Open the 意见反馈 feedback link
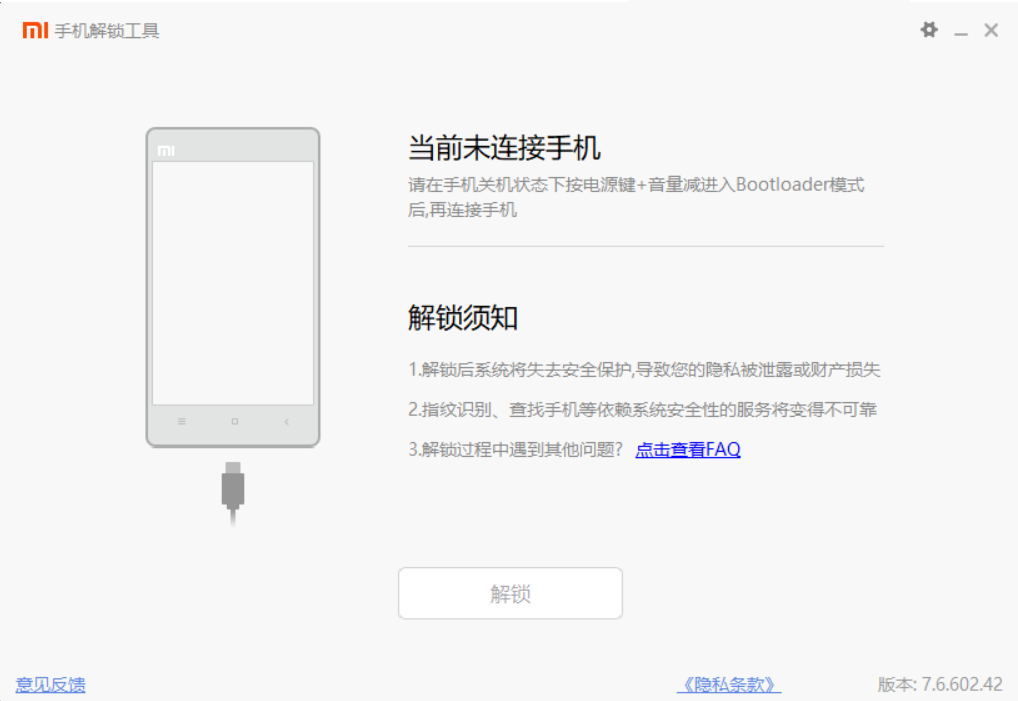The image size is (1018, 701). pos(50,685)
